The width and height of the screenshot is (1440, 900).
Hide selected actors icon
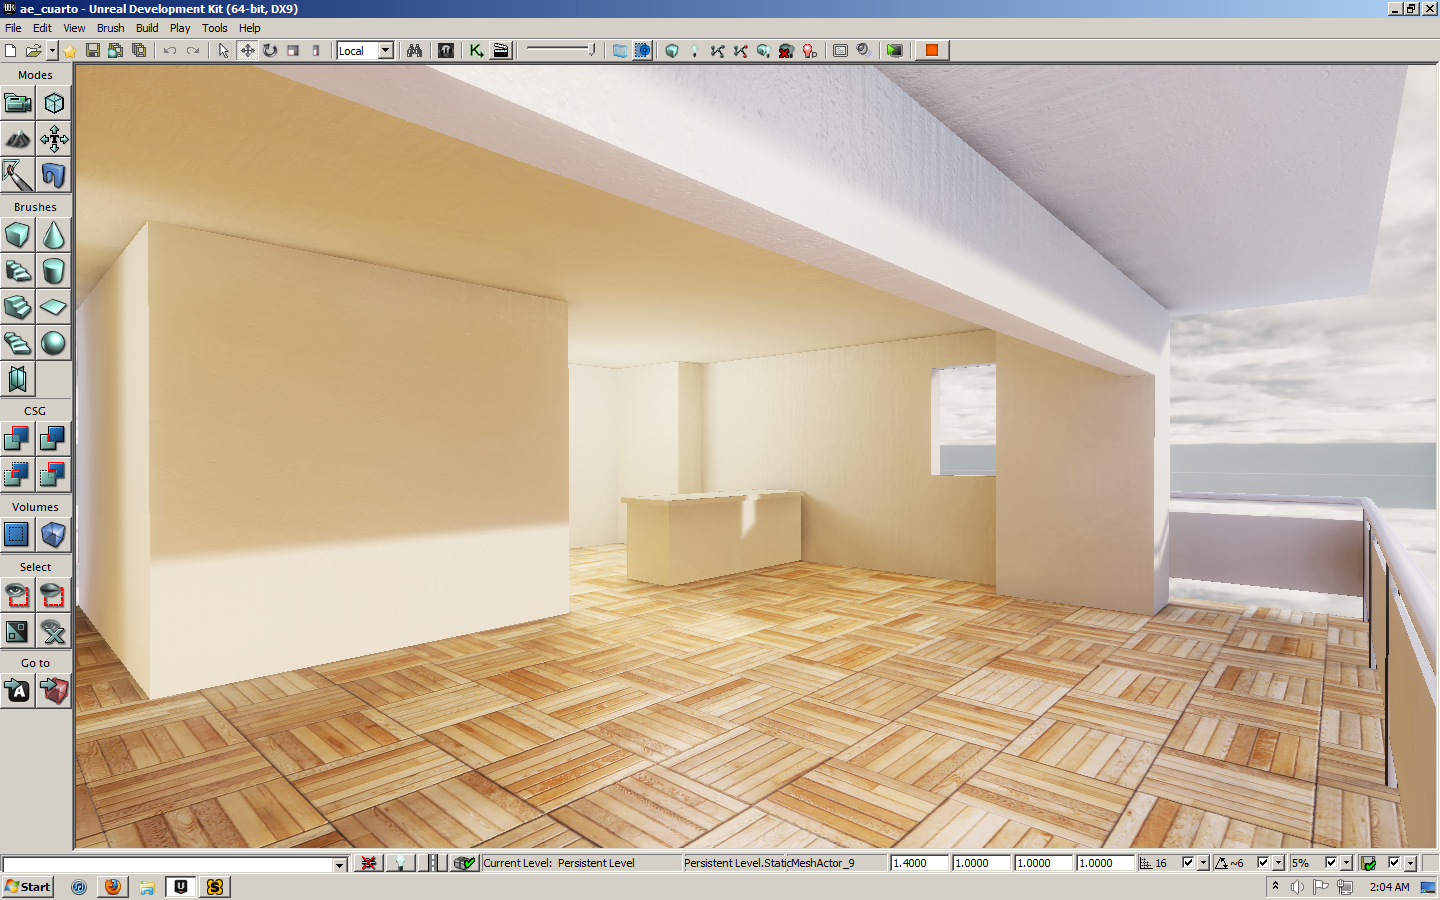pyautogui.click(x=54, y=595)
